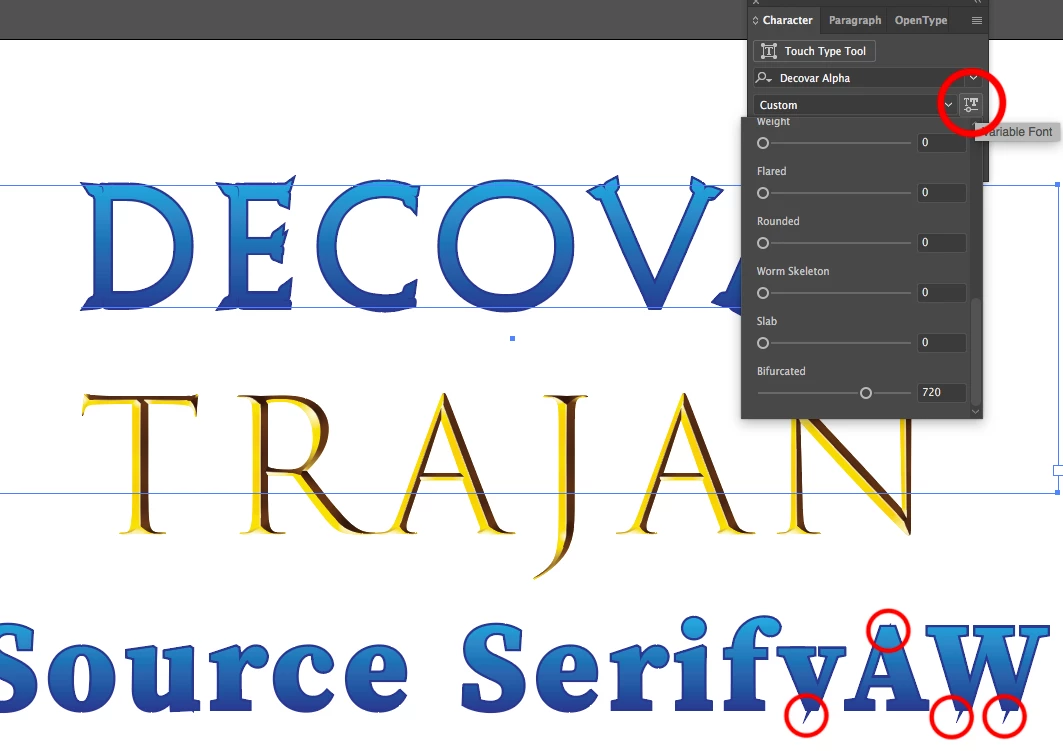Screen dimensions: 1063x751
Task: Click the Variable Font icon button
Action: click(971, 104)
